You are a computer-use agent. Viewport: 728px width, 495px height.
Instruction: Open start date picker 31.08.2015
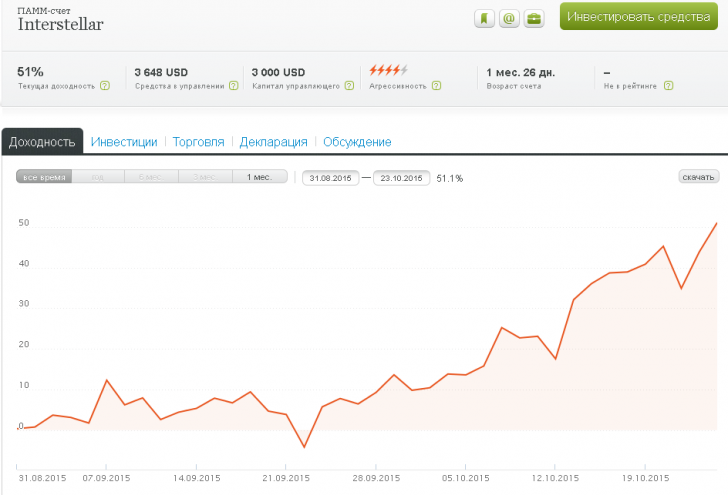[329, 178]
